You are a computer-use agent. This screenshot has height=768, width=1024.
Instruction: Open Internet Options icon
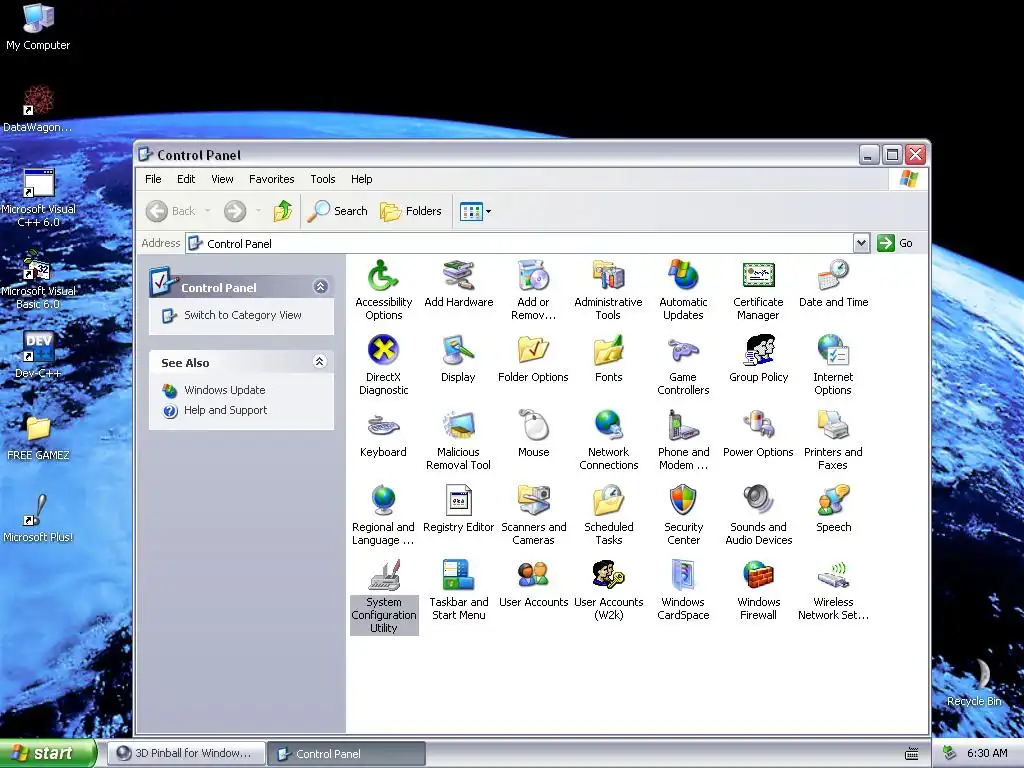point(833,365)
